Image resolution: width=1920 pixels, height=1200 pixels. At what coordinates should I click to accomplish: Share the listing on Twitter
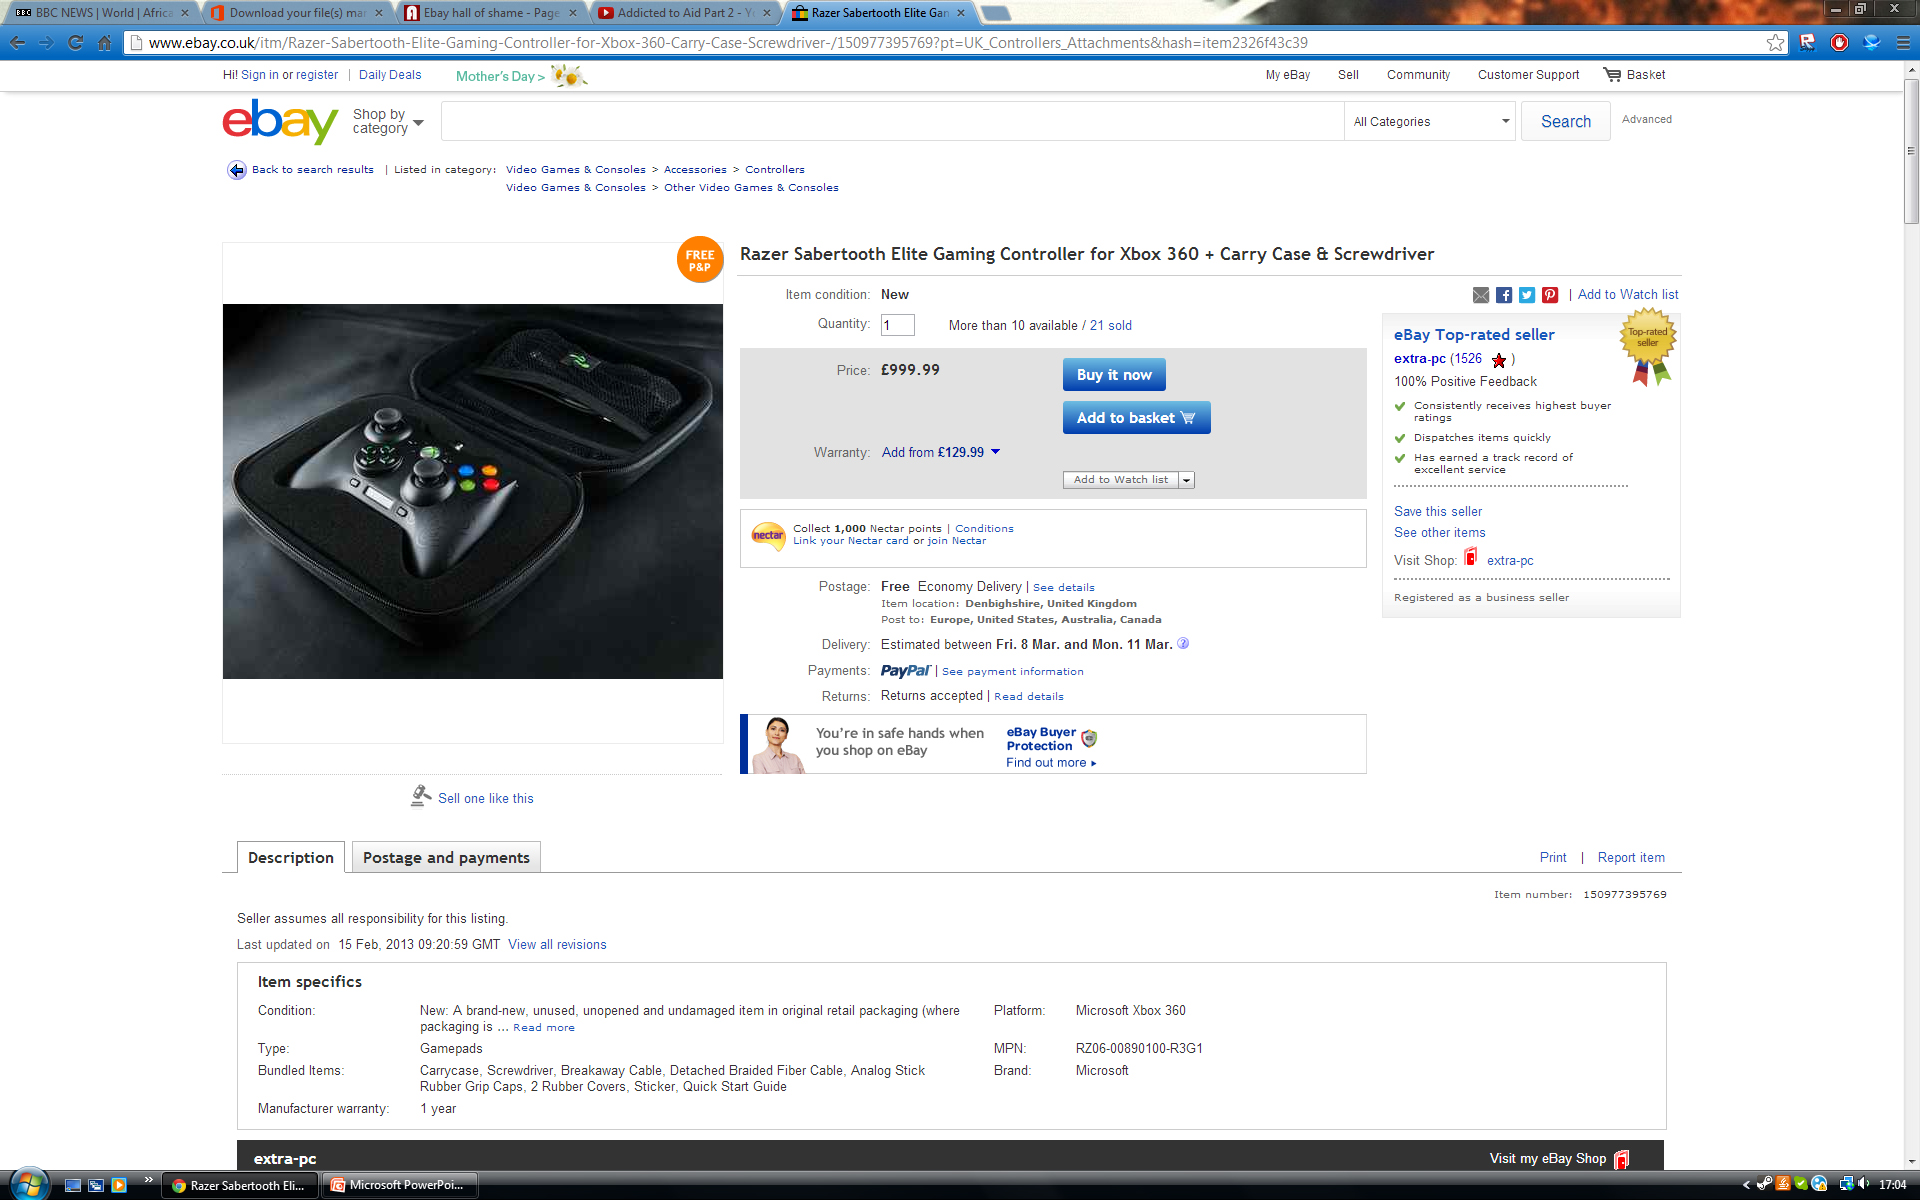tap(1527, 295)
